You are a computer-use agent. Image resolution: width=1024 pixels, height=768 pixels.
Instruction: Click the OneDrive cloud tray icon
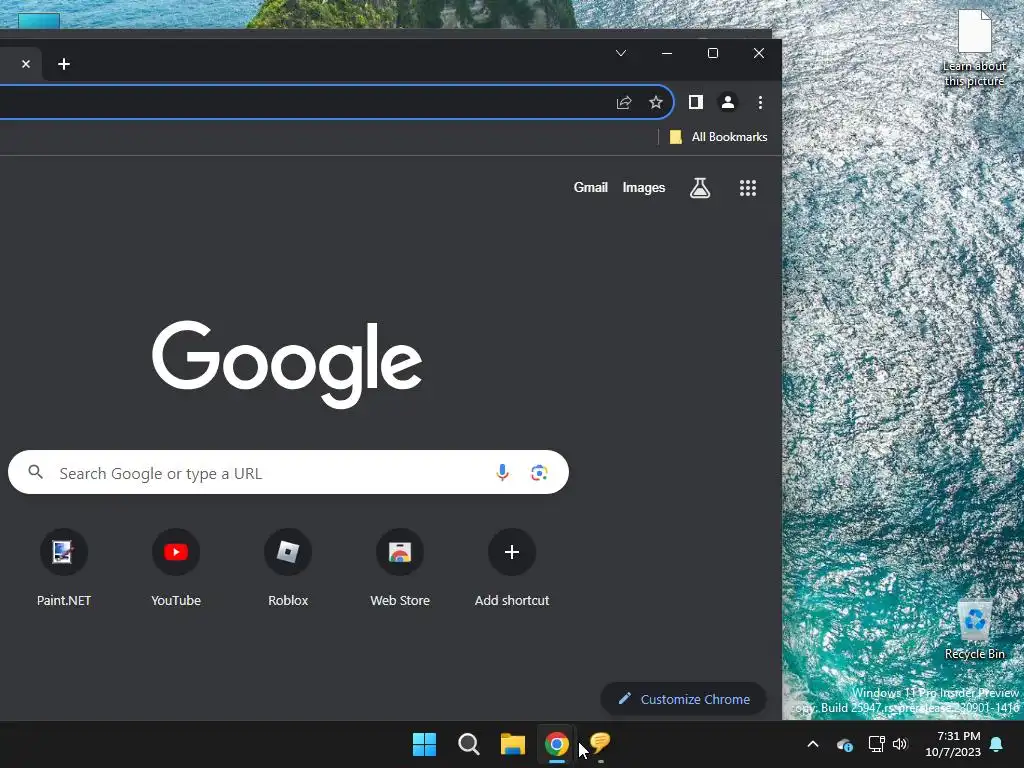pos(845,744)
